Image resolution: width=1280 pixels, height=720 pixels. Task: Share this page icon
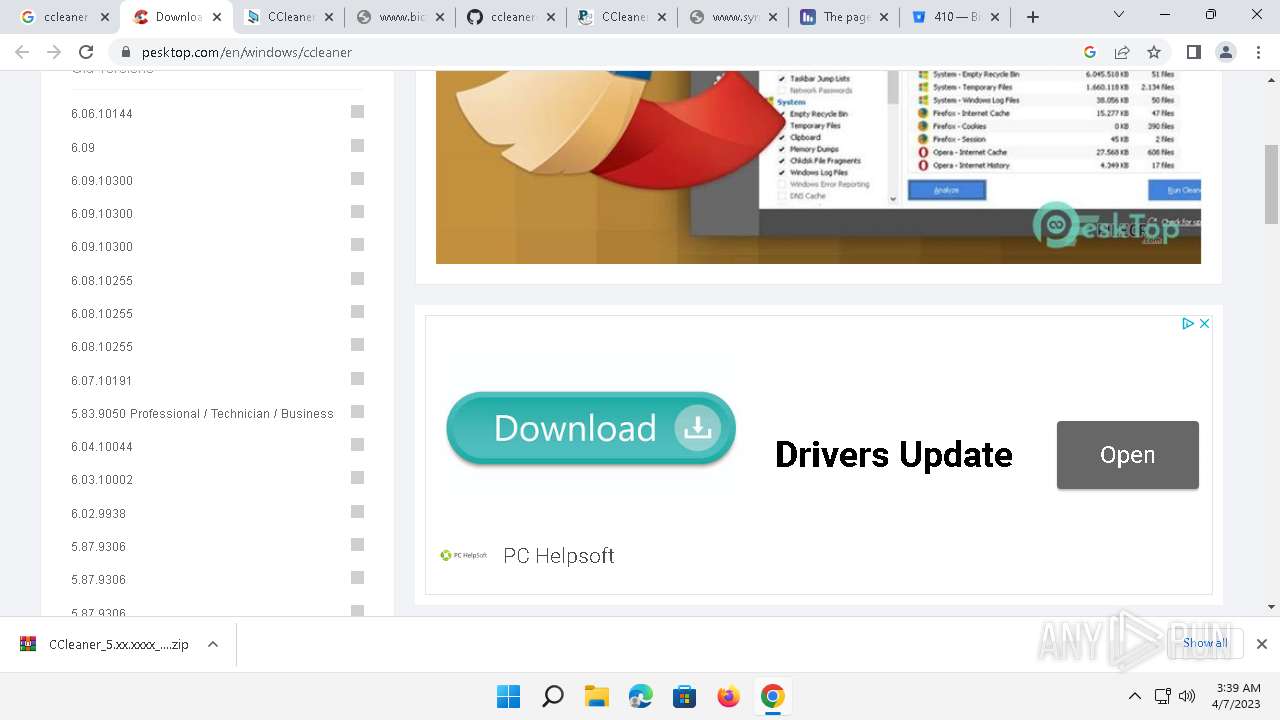point(1122,52)
